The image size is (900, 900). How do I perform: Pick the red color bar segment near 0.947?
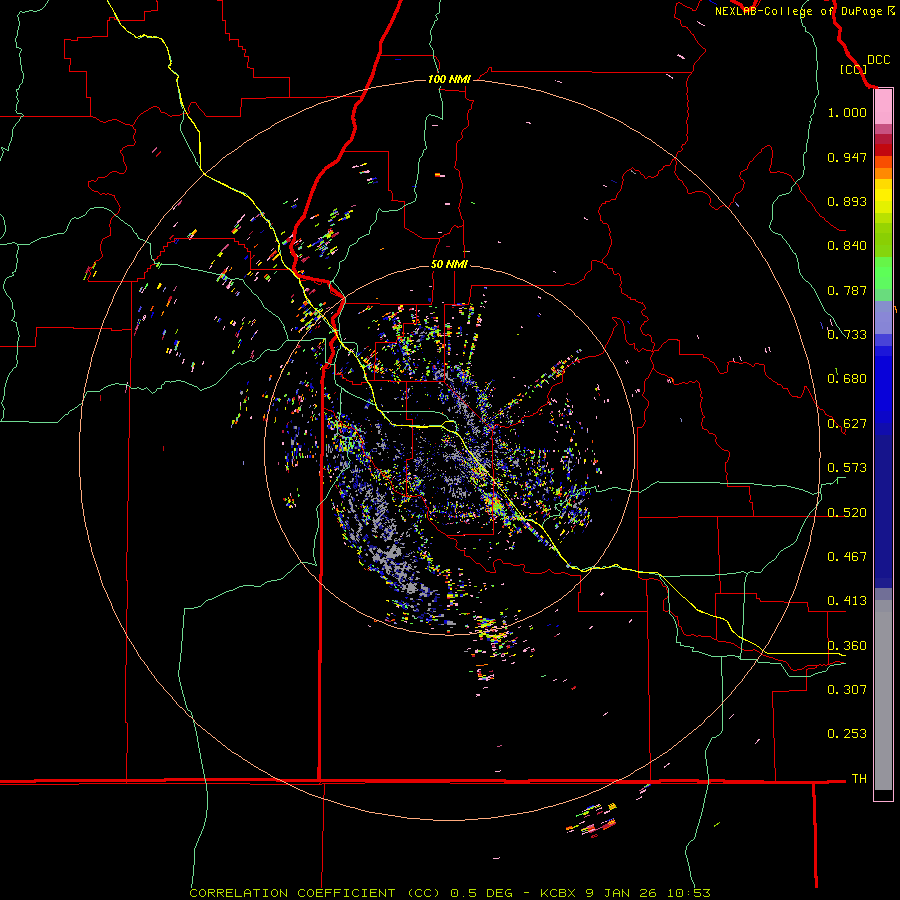point(883,150)
